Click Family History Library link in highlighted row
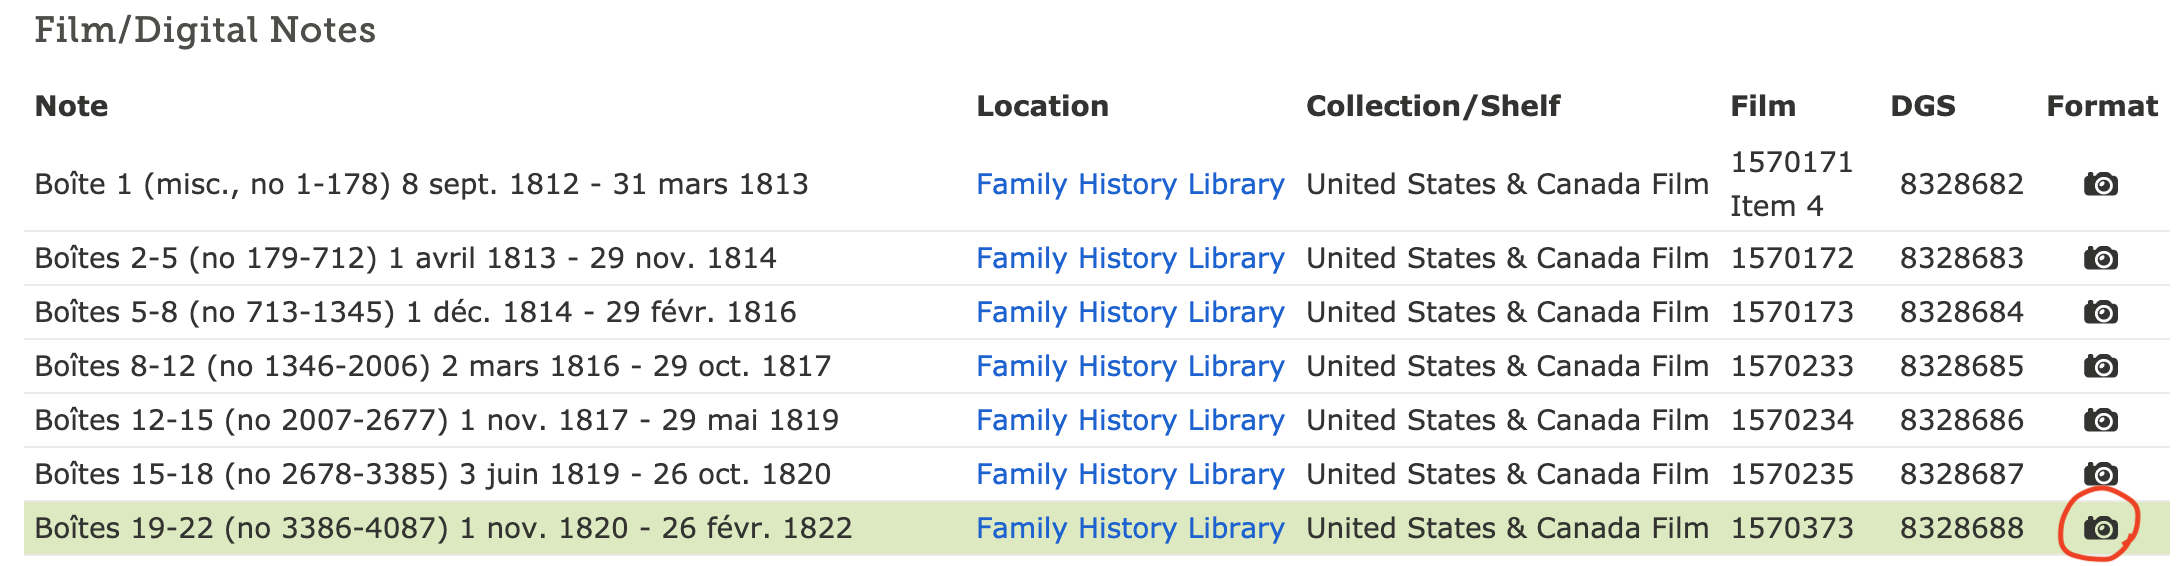 click(1130, 529)
